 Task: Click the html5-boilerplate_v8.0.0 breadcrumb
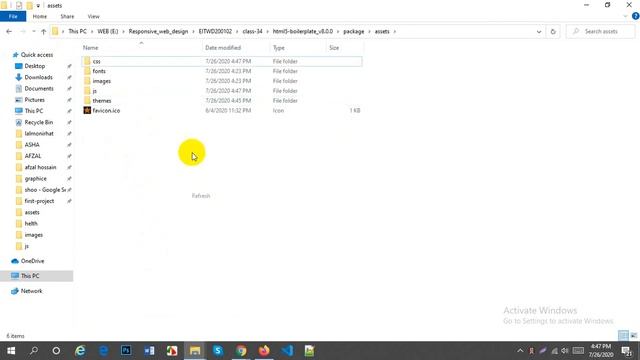(x=303, y=31)
